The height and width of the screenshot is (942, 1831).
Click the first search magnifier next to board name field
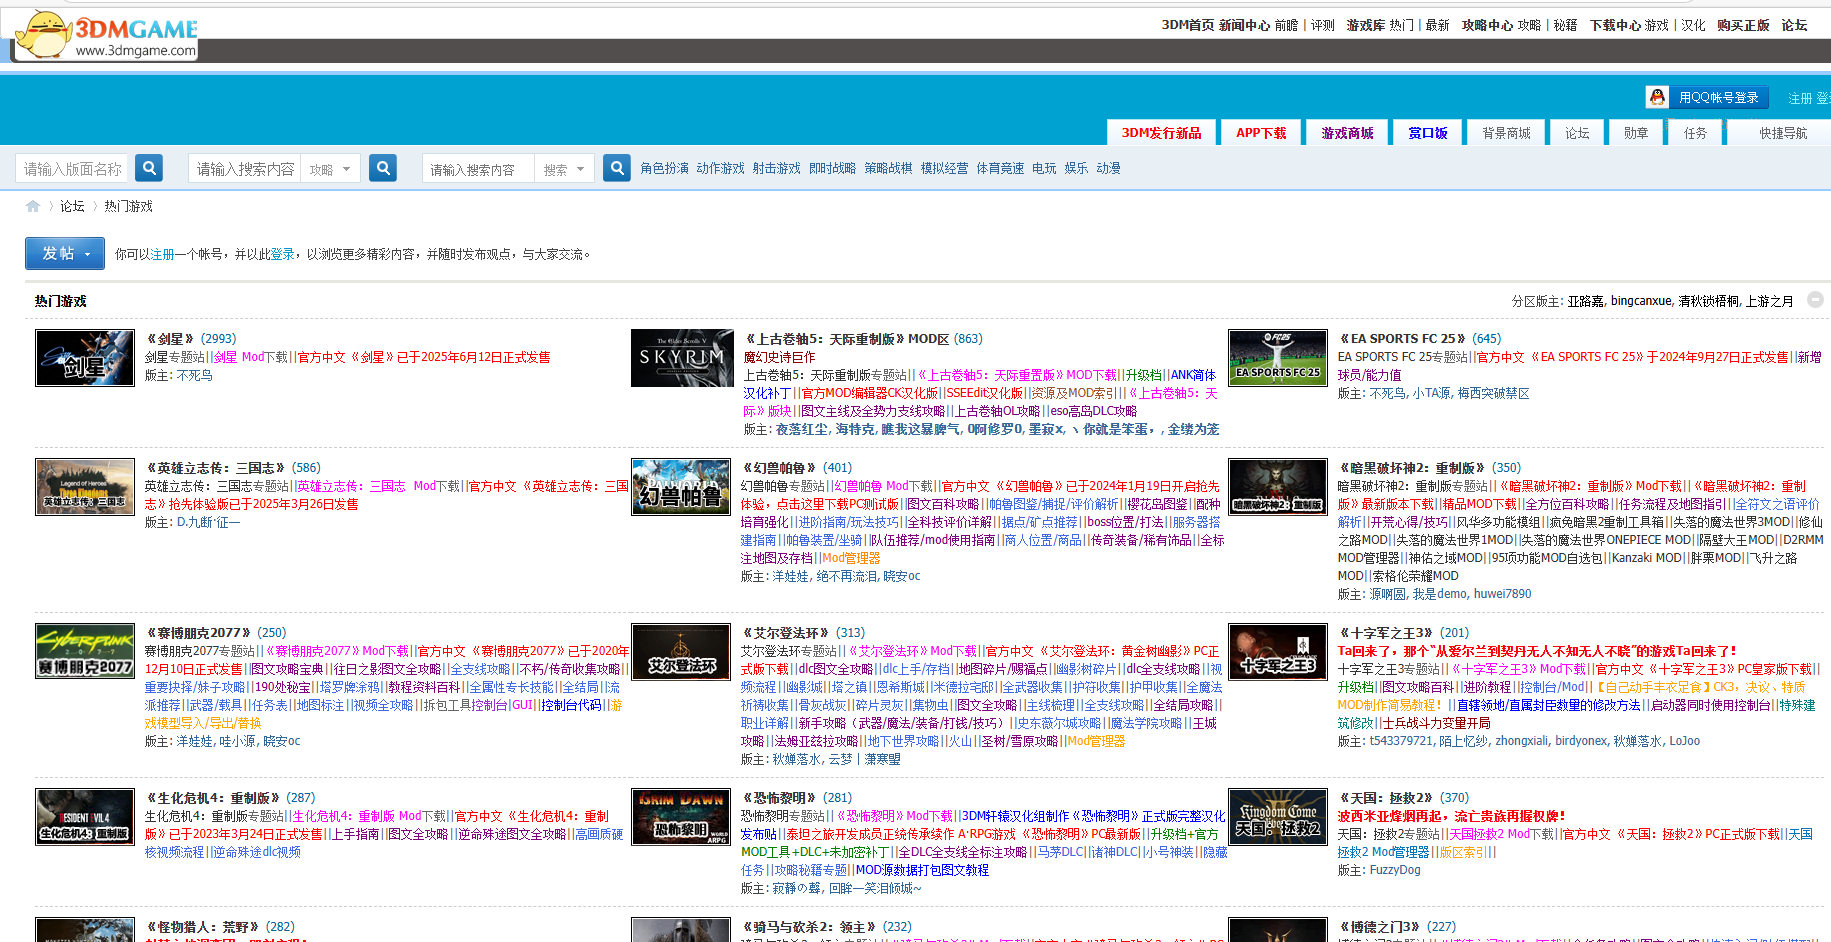(x=149, y=168)
